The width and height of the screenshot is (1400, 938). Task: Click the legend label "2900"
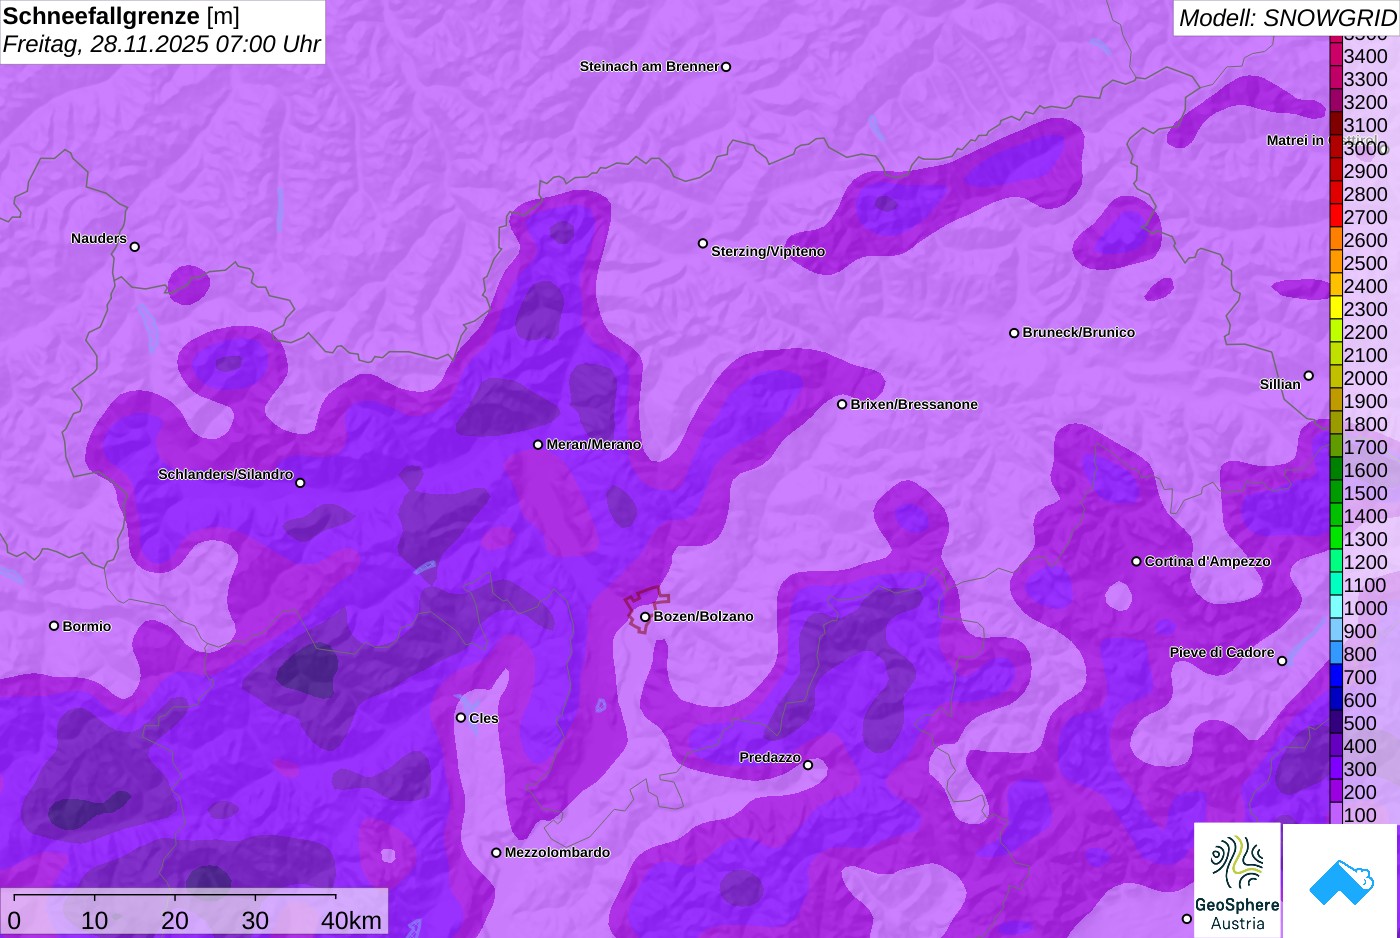(x=1365, y=171)
